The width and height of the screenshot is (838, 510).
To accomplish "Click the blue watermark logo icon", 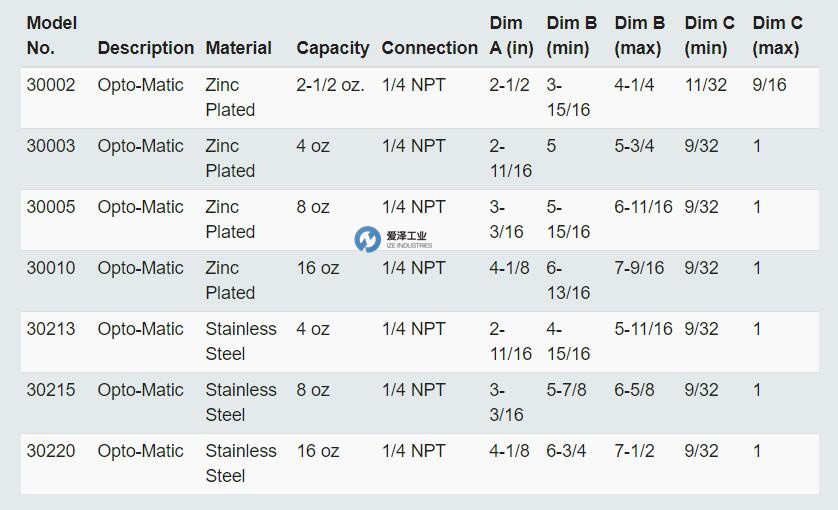I will pyautogui.click(x=368, y=238).
